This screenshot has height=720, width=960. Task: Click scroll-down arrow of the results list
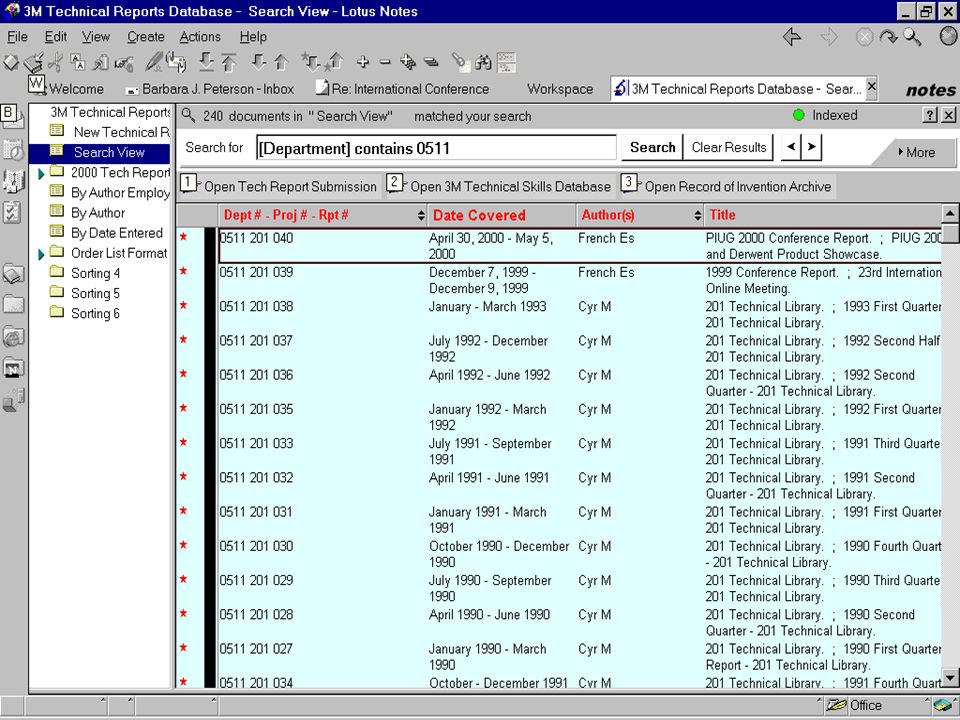[x=950, y=677]
